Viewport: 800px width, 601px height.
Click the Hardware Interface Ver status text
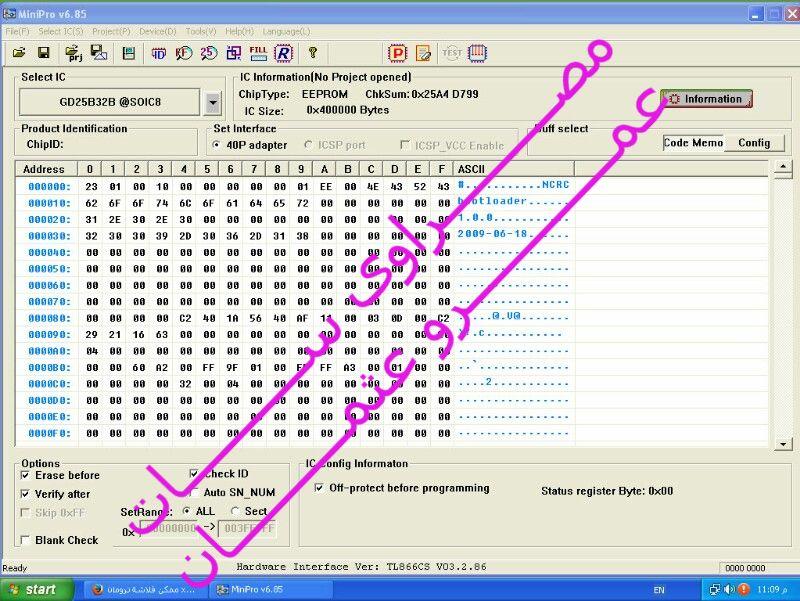point(361,567)
